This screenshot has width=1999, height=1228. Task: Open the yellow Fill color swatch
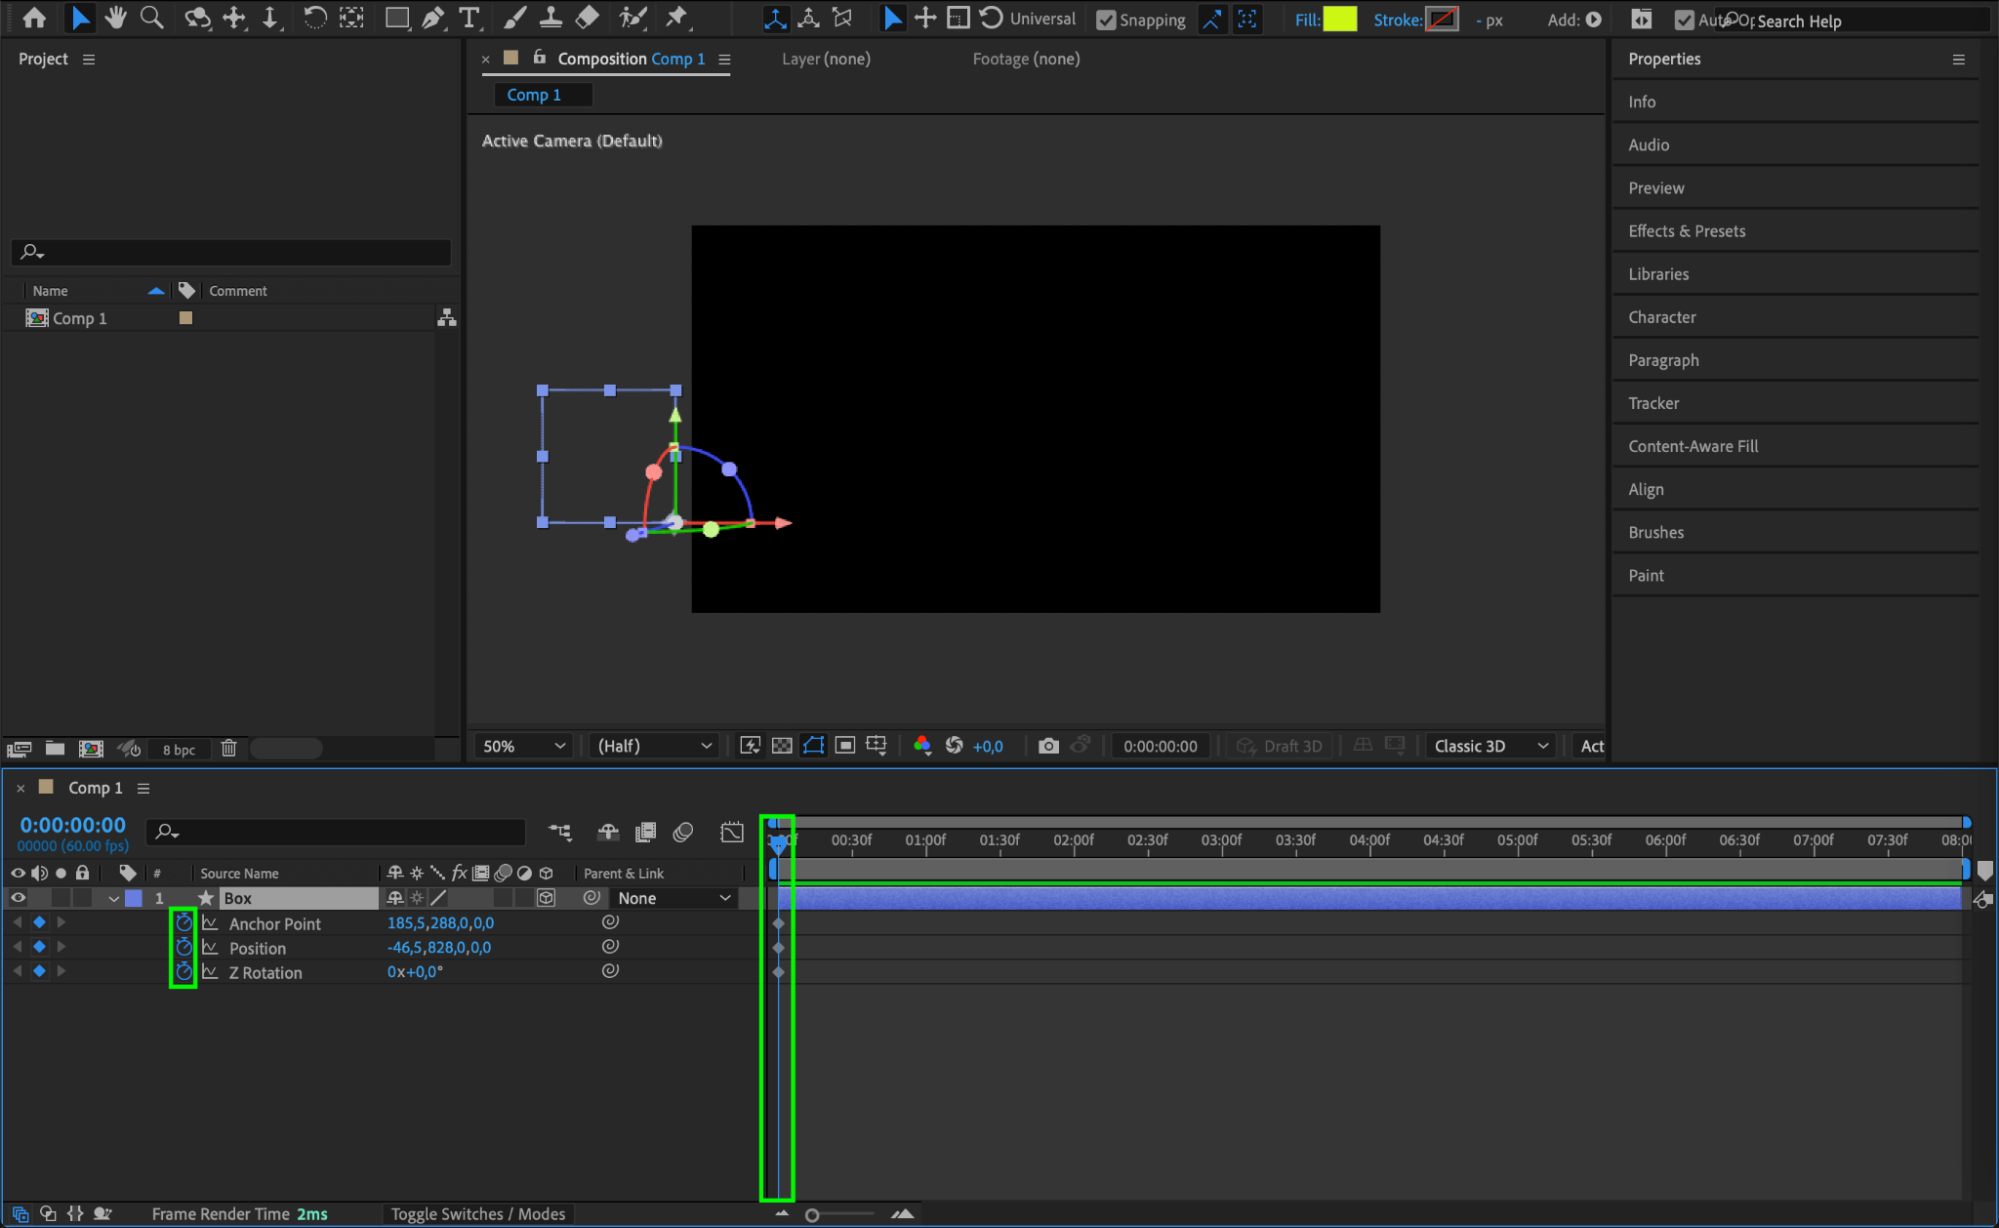1339,19
